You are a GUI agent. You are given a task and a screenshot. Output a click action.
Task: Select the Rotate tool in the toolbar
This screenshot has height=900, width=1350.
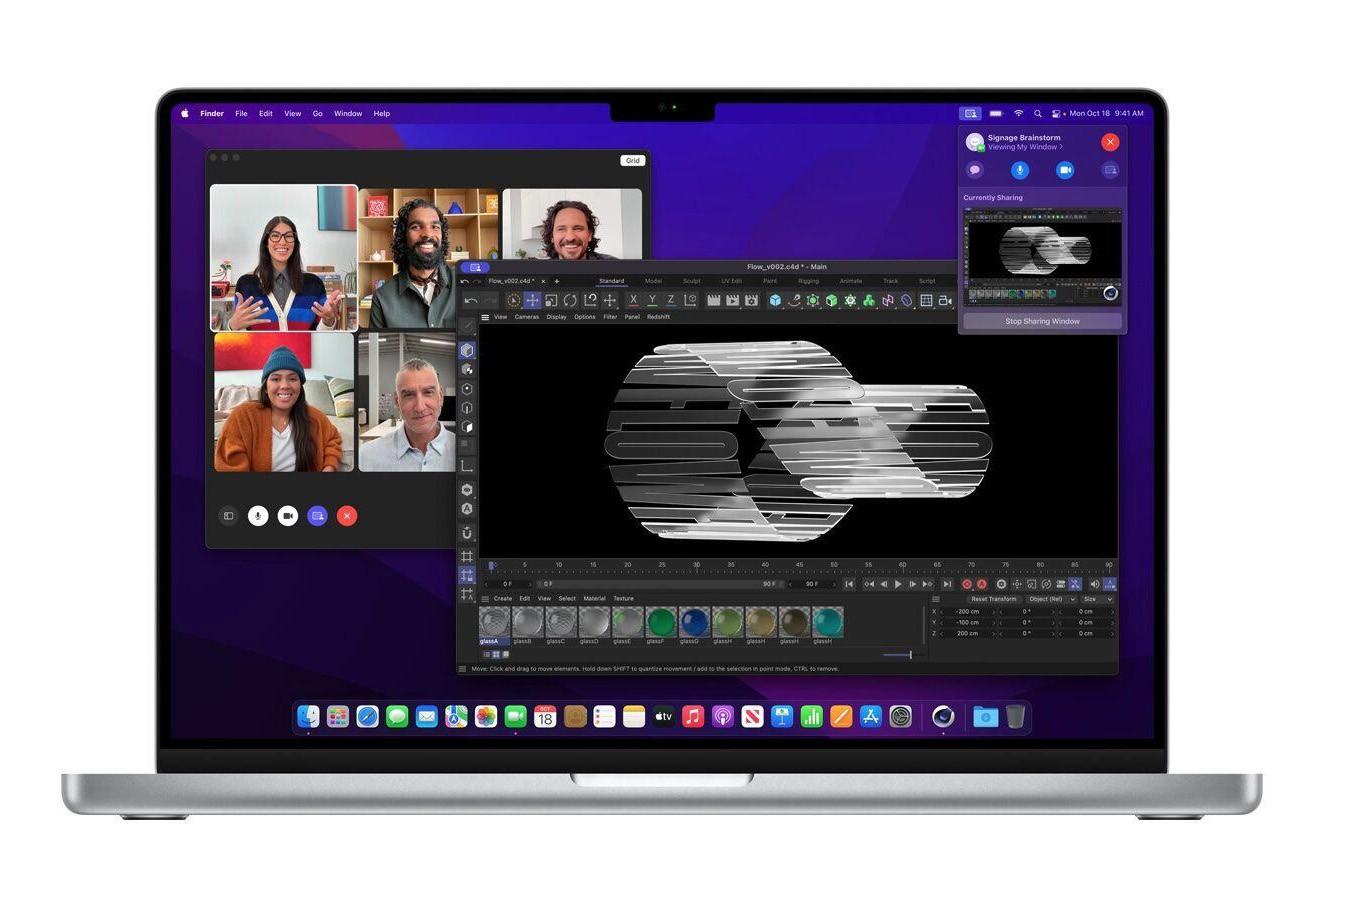[570, 300]
